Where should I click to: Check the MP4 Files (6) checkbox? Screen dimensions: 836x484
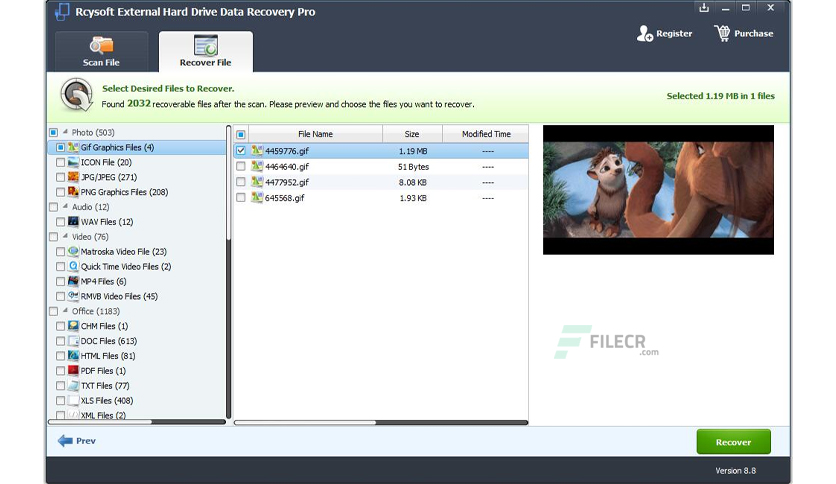click(60, 281)
